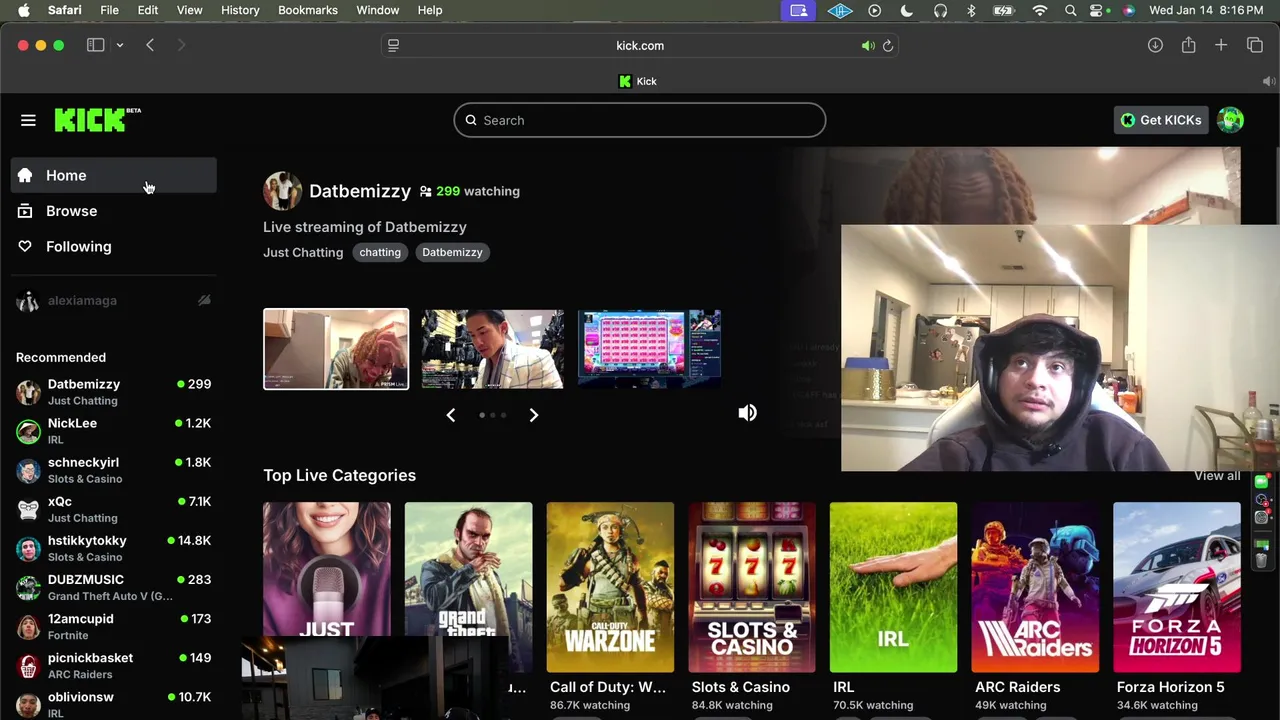1280x720 pixels.
Task: Open a new Safari tab
Action: pos(1221,45)
